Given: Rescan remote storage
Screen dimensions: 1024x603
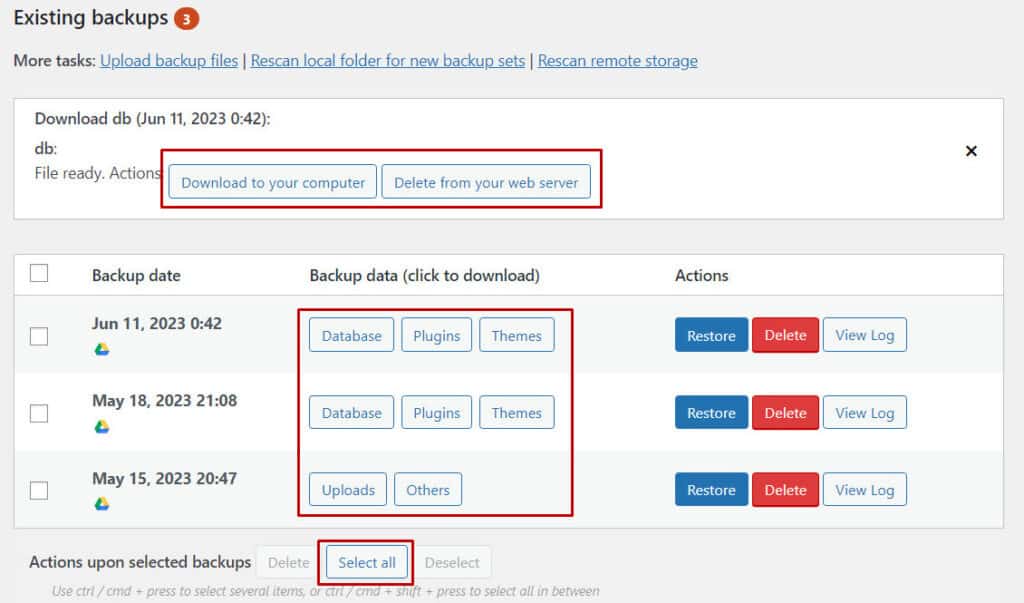Looking at the screenshot, I should [x=618, y=60].
